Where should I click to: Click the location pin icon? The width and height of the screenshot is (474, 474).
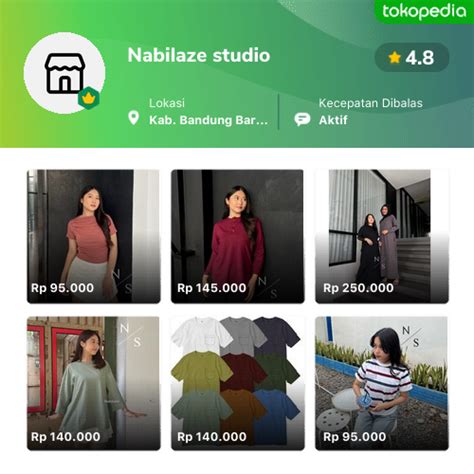click(134, 118)
